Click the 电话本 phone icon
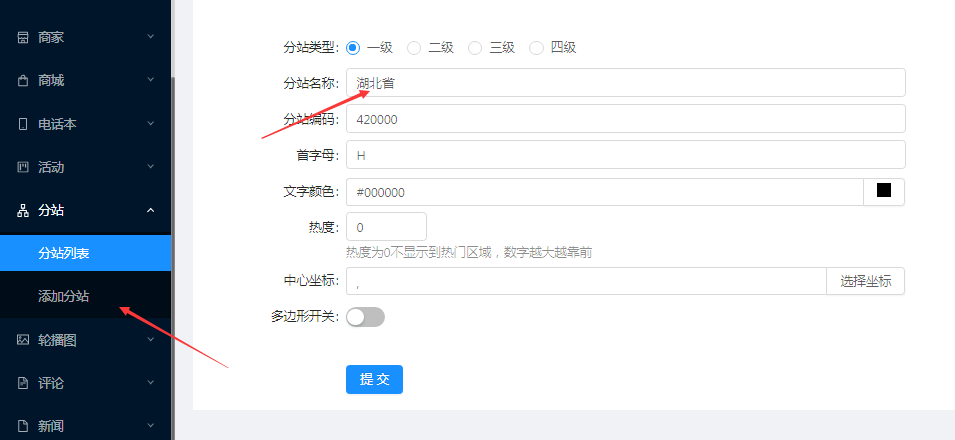 click(x=23, y=124)
